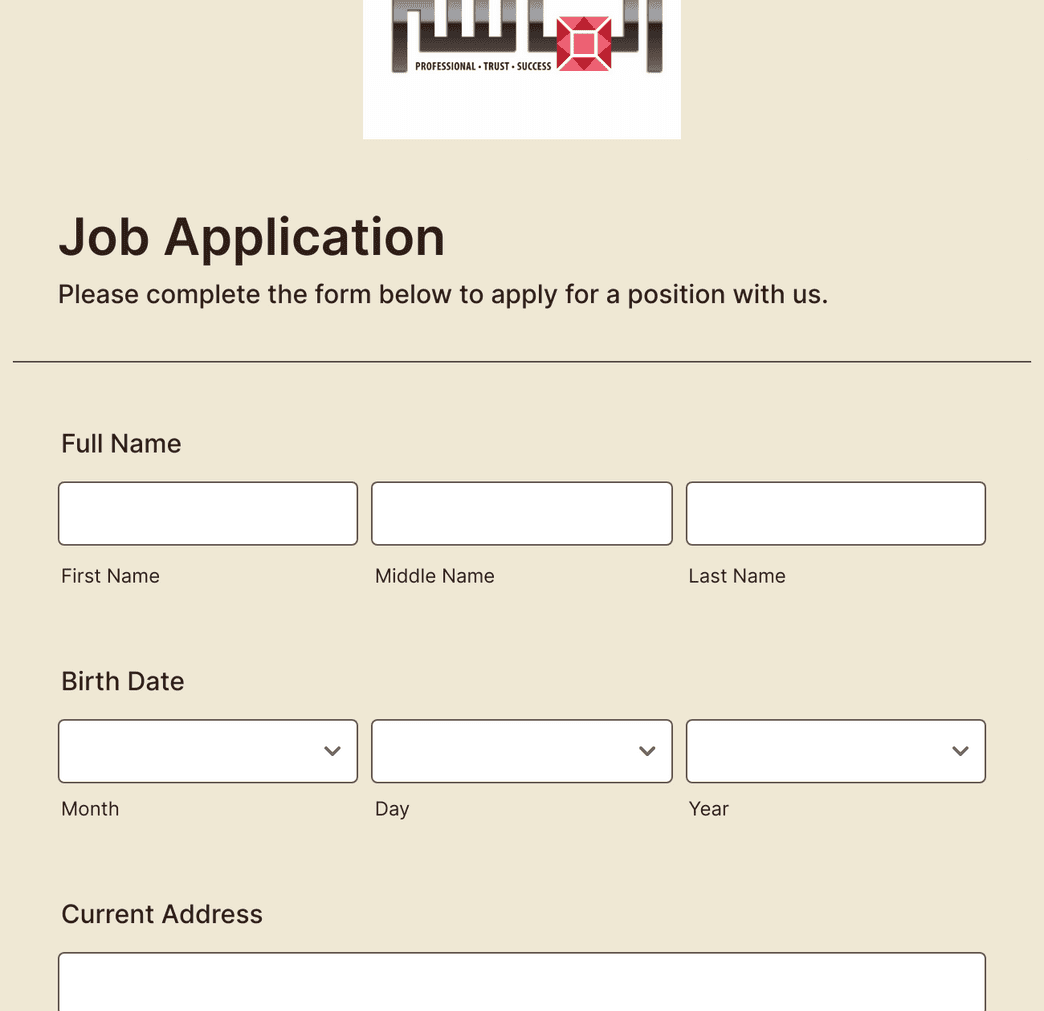
Task: Click the 'Birth Date' section label
Action: coord(123,681)
